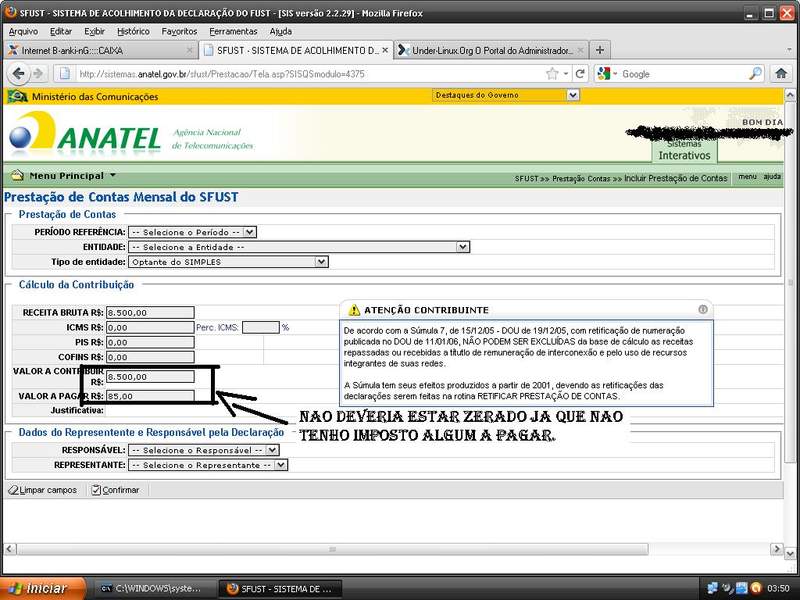
Task: Open the Entidade selection dropdown
Action: pyautogui.click(x=299, y=247)
